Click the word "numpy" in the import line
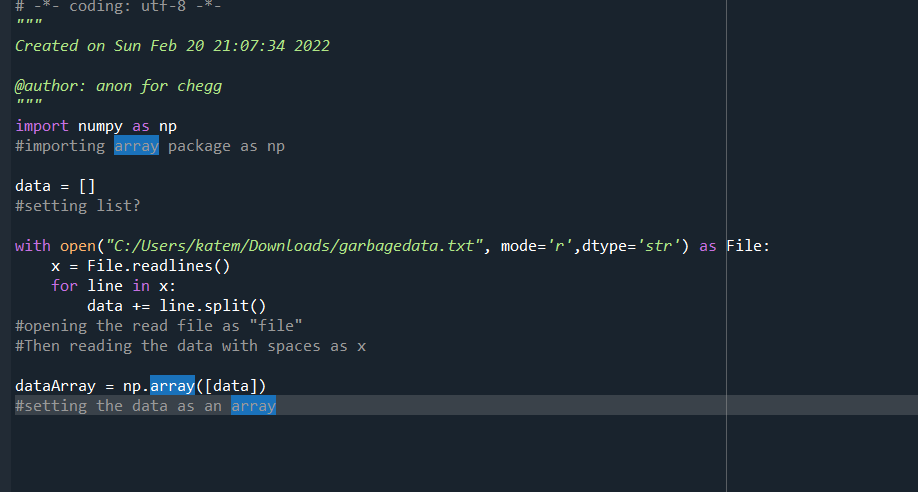This screenshot has height=492, width=918. (100, 126)
